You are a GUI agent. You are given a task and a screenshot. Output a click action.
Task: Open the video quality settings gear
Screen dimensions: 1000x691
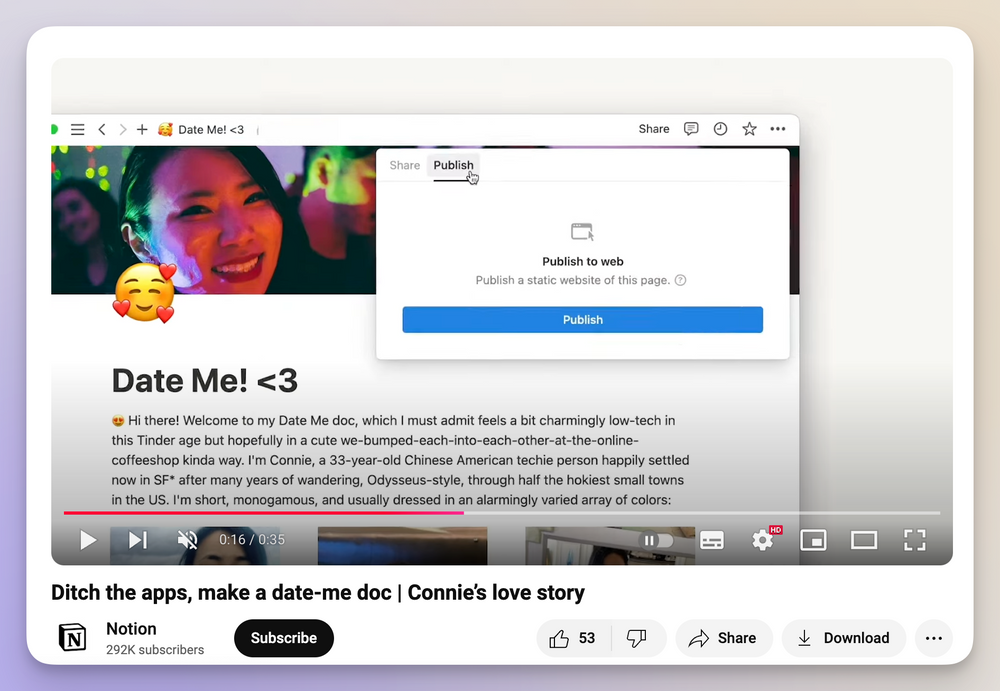[x=762, y=540]
